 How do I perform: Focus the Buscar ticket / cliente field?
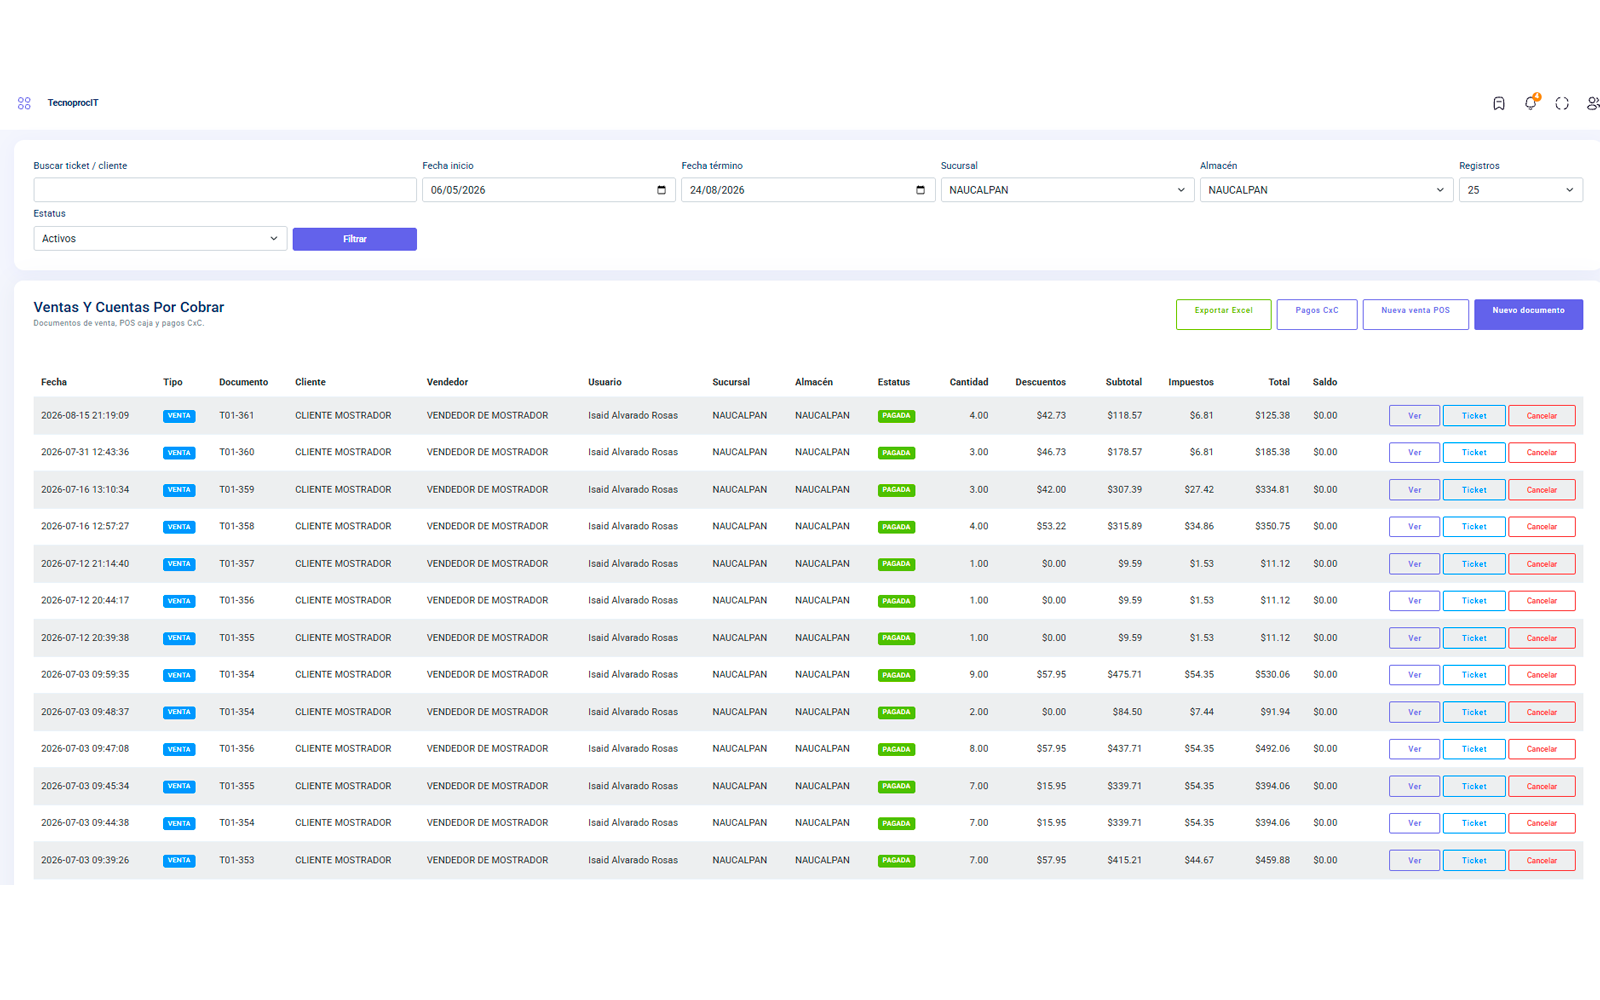[x=225, y=190]
